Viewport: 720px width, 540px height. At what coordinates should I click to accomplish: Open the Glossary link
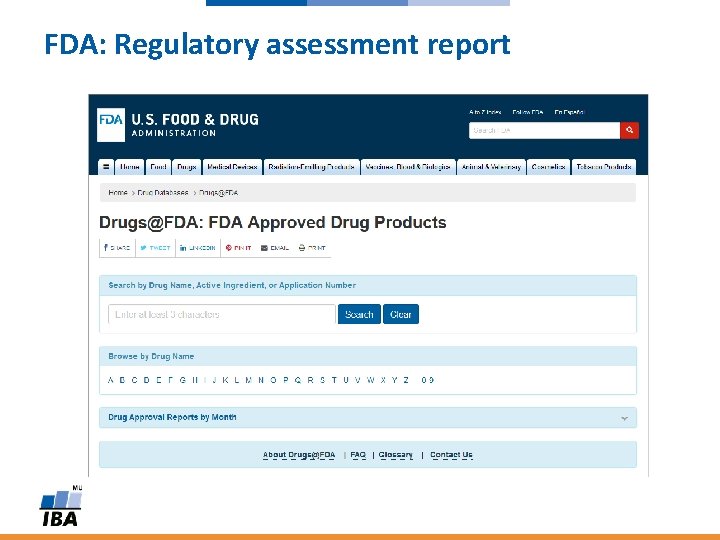[396, 455]
